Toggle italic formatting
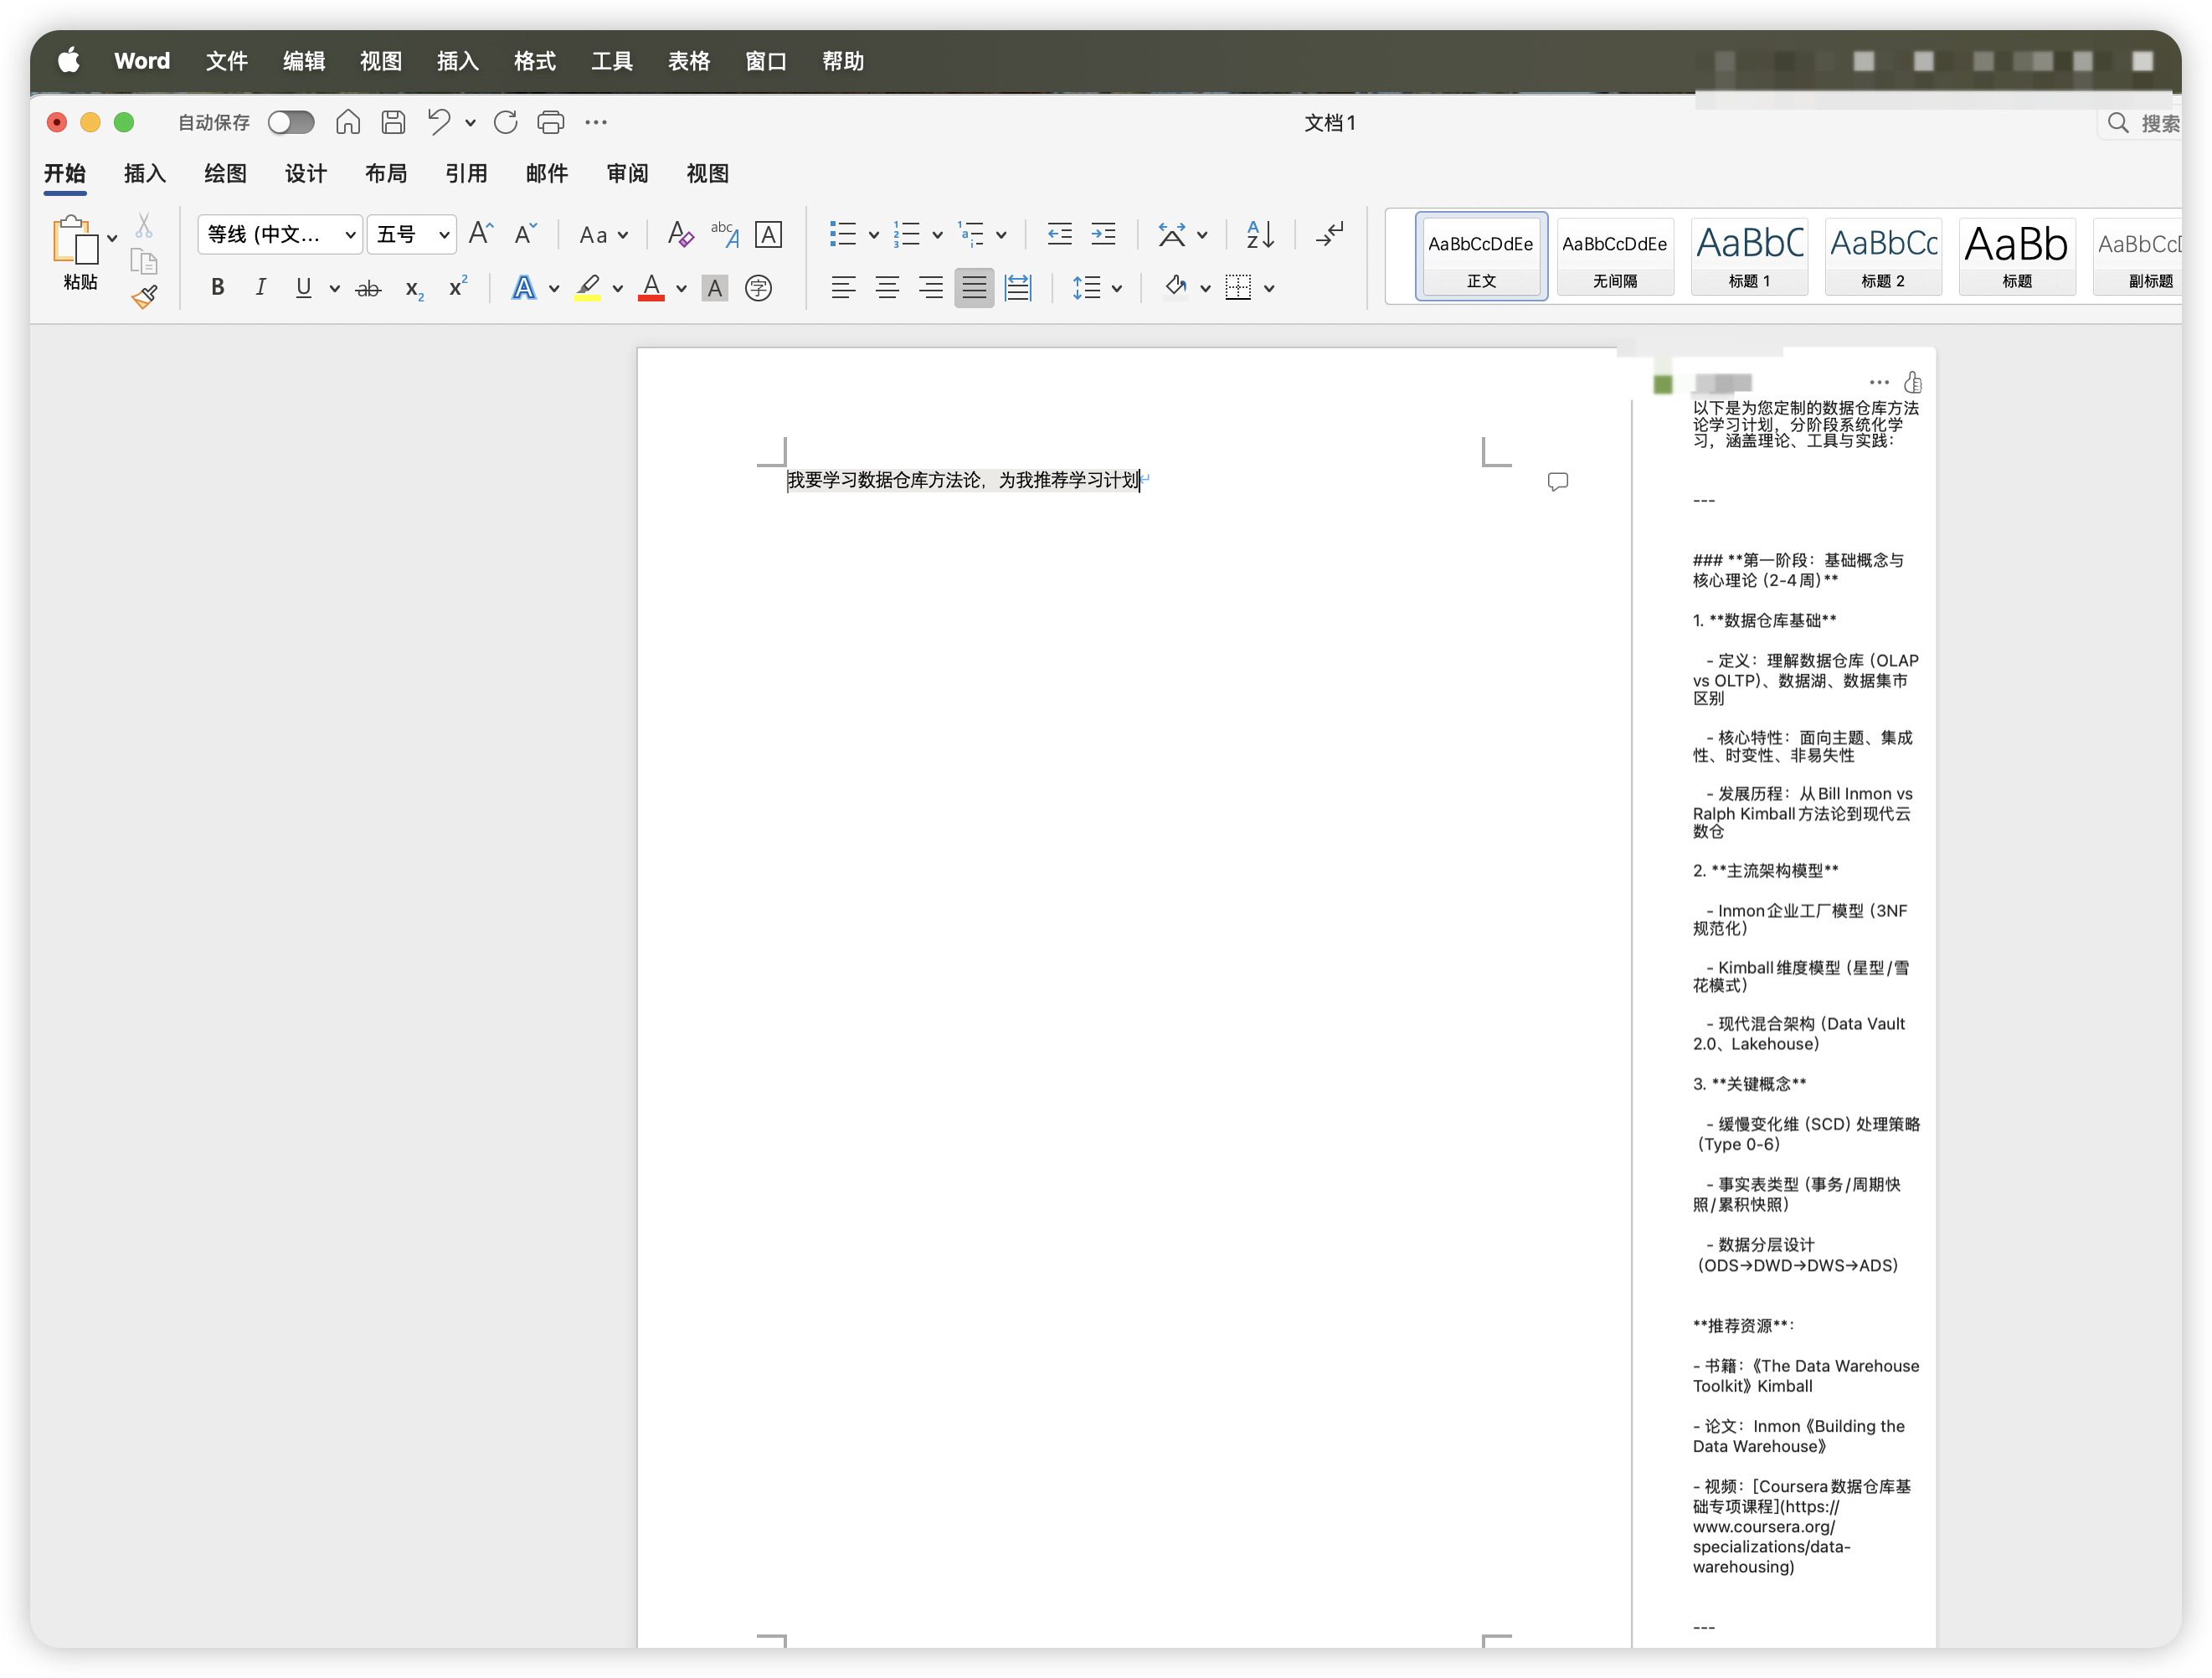The height and width of the screenshot is (1678, 2212). pos(260,289)
